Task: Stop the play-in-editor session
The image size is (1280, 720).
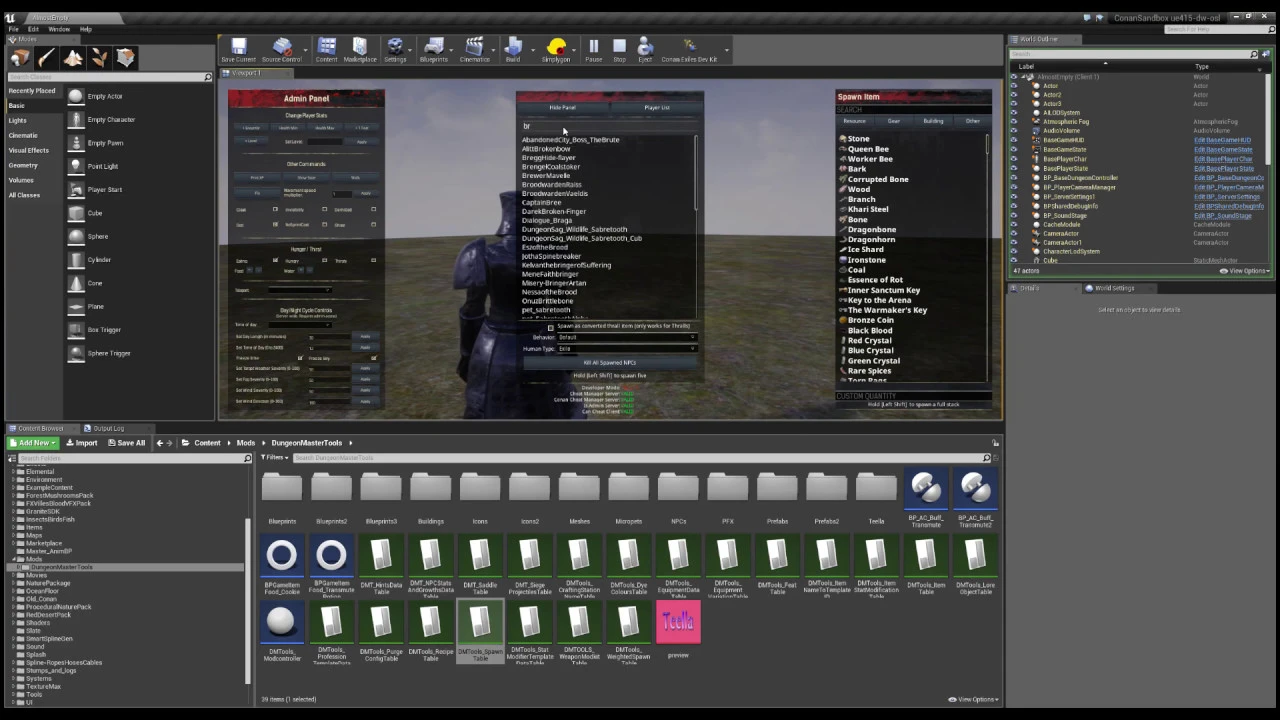Action: (x=619, y=48)
